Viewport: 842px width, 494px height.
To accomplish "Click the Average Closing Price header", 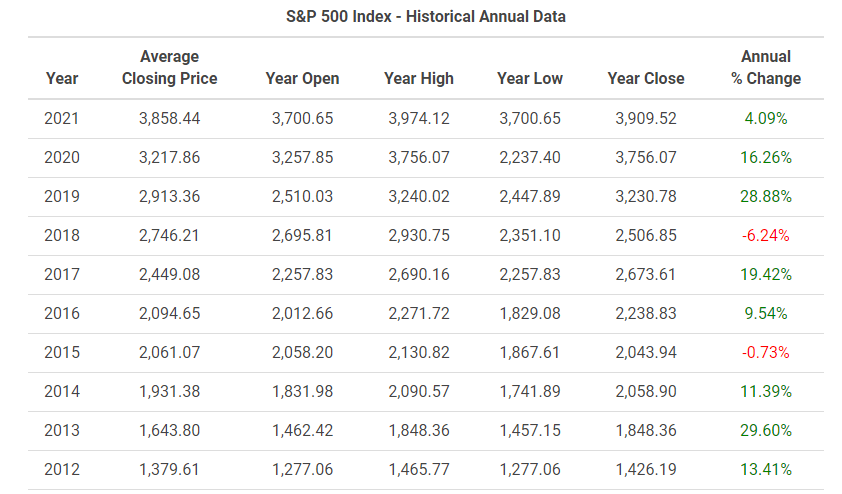I will (x=169, y=67).
